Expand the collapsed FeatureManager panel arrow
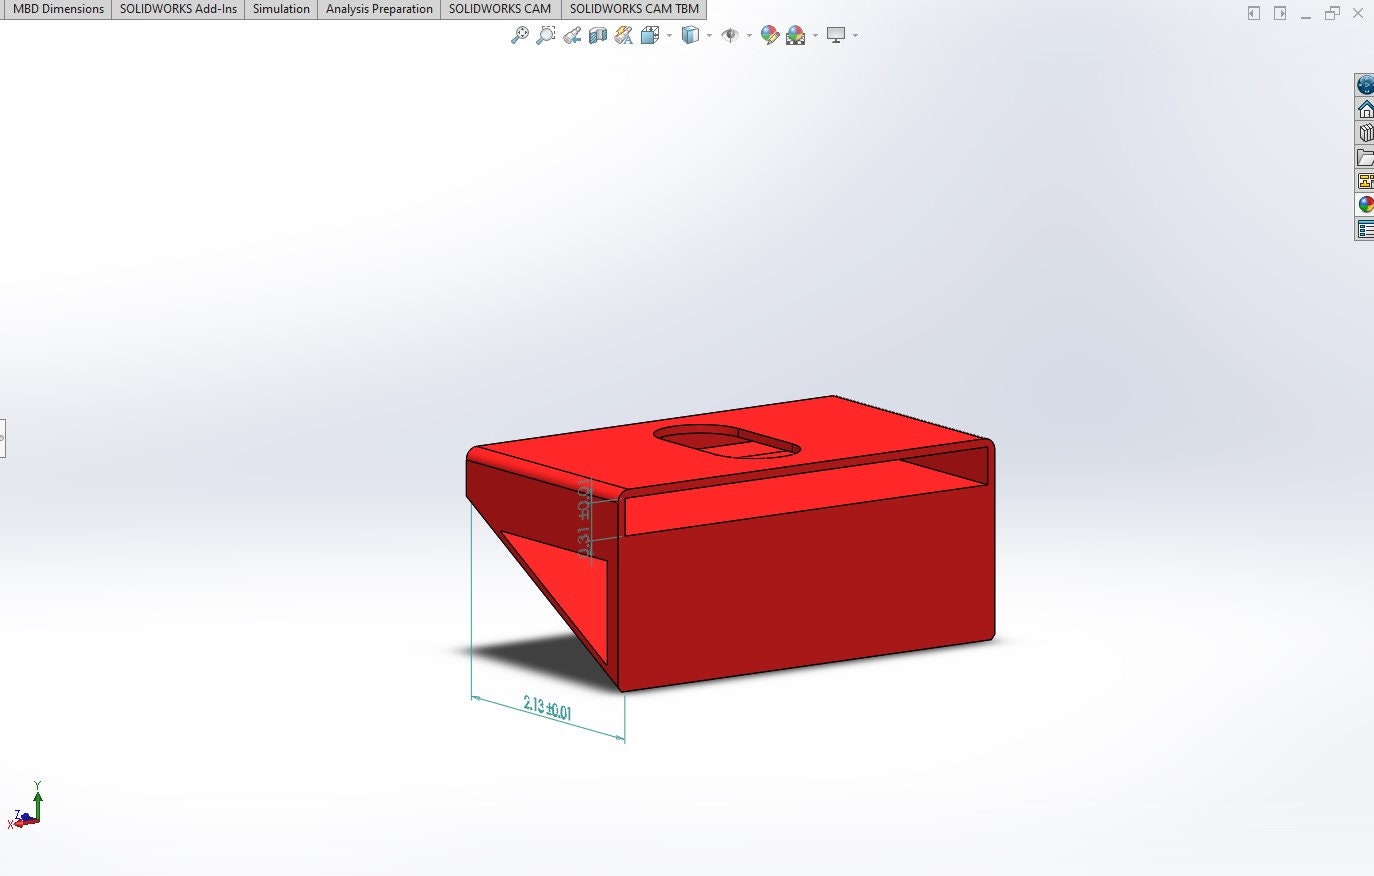Screen dimensions: 1374x876 point(3,436)
